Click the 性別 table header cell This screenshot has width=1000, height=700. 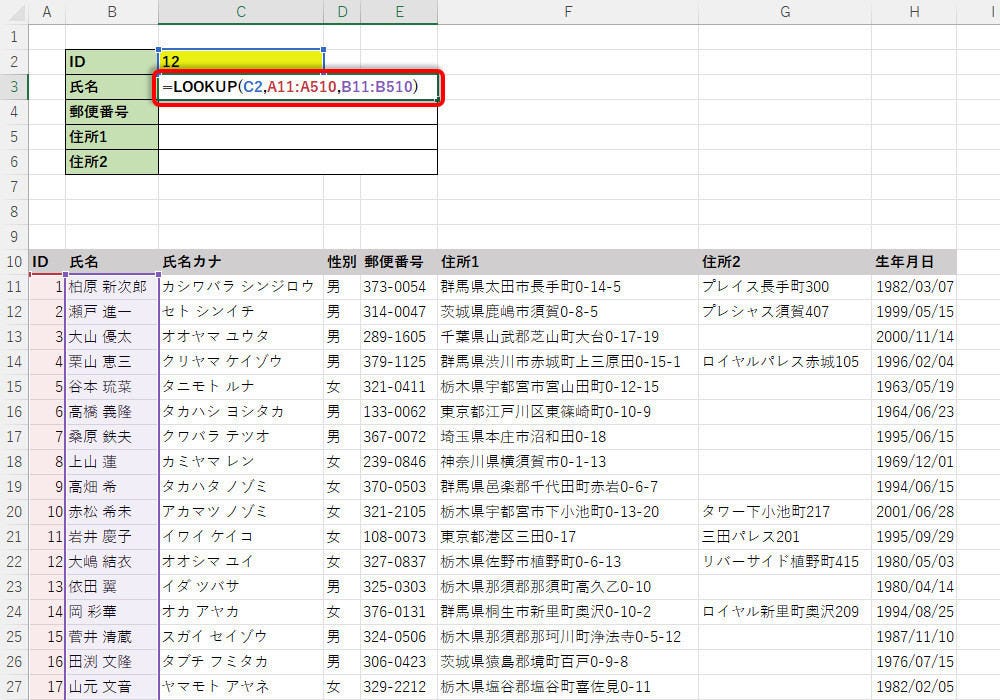tap(341, 262)
